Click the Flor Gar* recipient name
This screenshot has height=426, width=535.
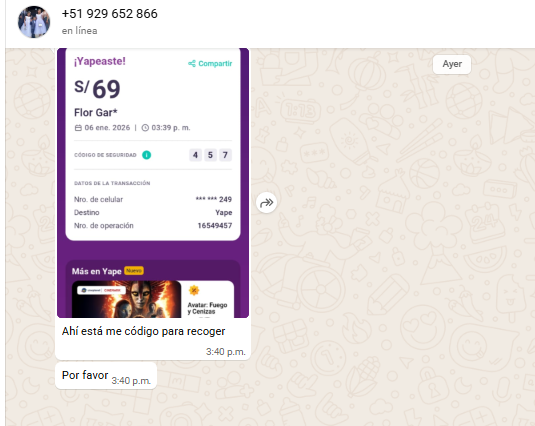96,113
